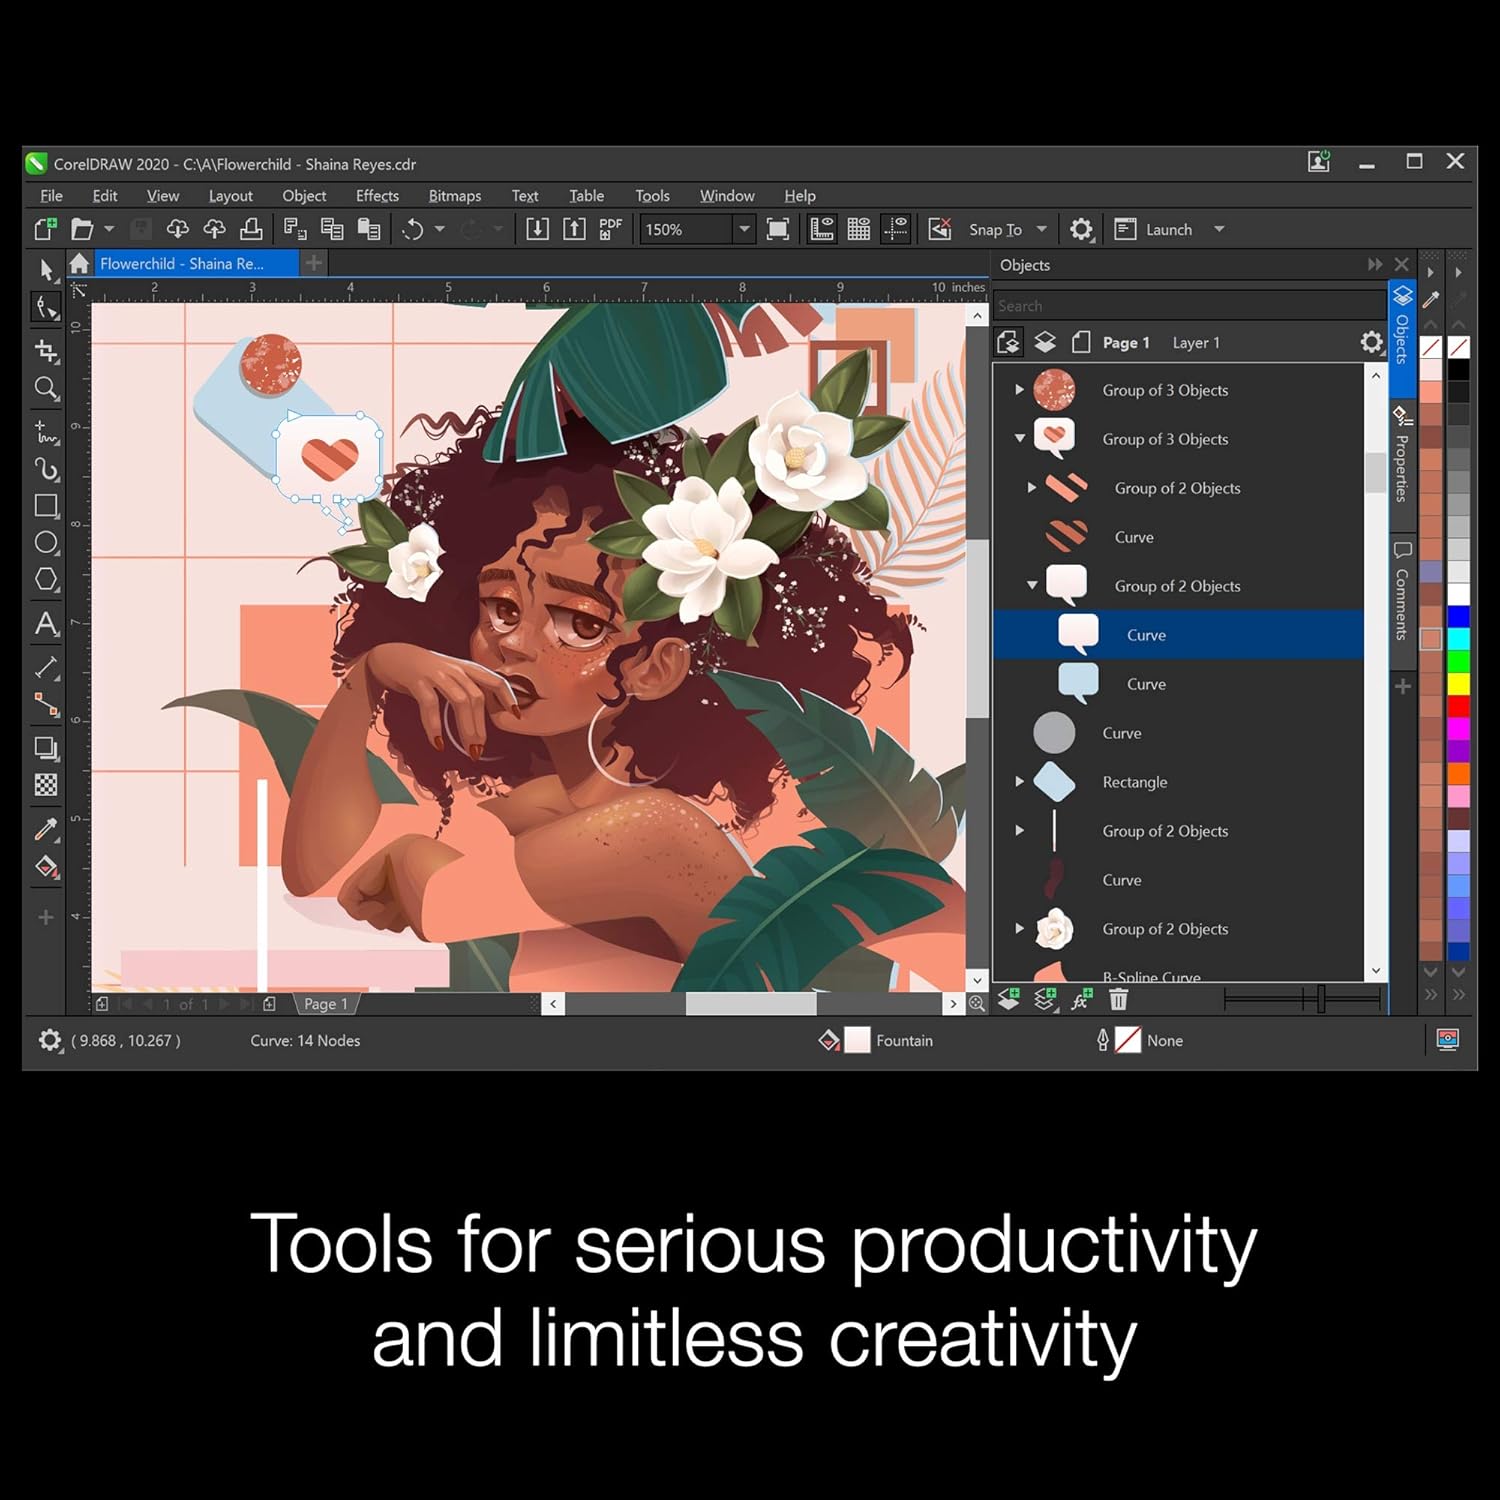Open the 150% zoom level dropdown
Viewport: 1500px width, 1500px height.
tap(744, 229)
